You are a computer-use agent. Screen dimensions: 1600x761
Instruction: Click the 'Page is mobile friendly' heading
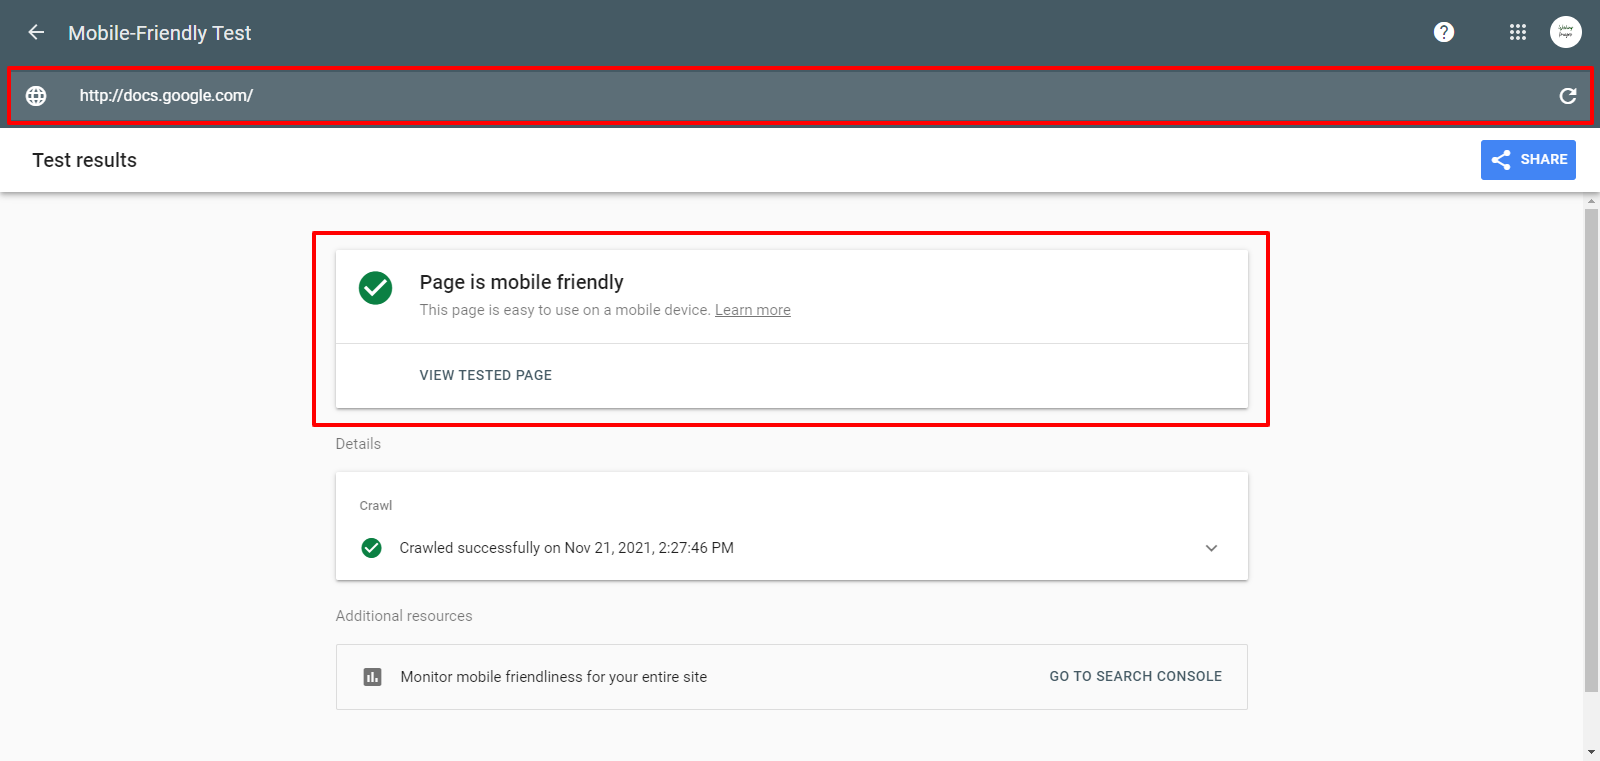tap(522, 282)
